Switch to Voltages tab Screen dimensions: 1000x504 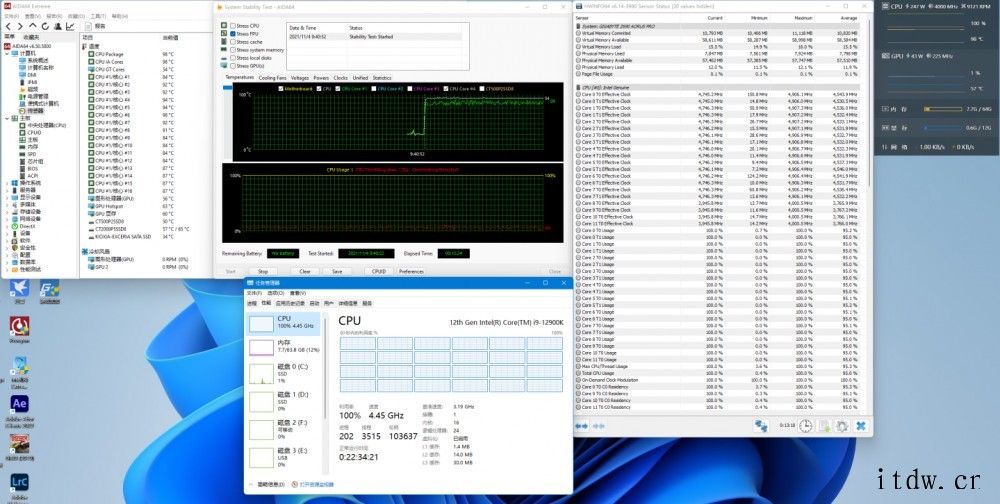click(x=300, y=78)
